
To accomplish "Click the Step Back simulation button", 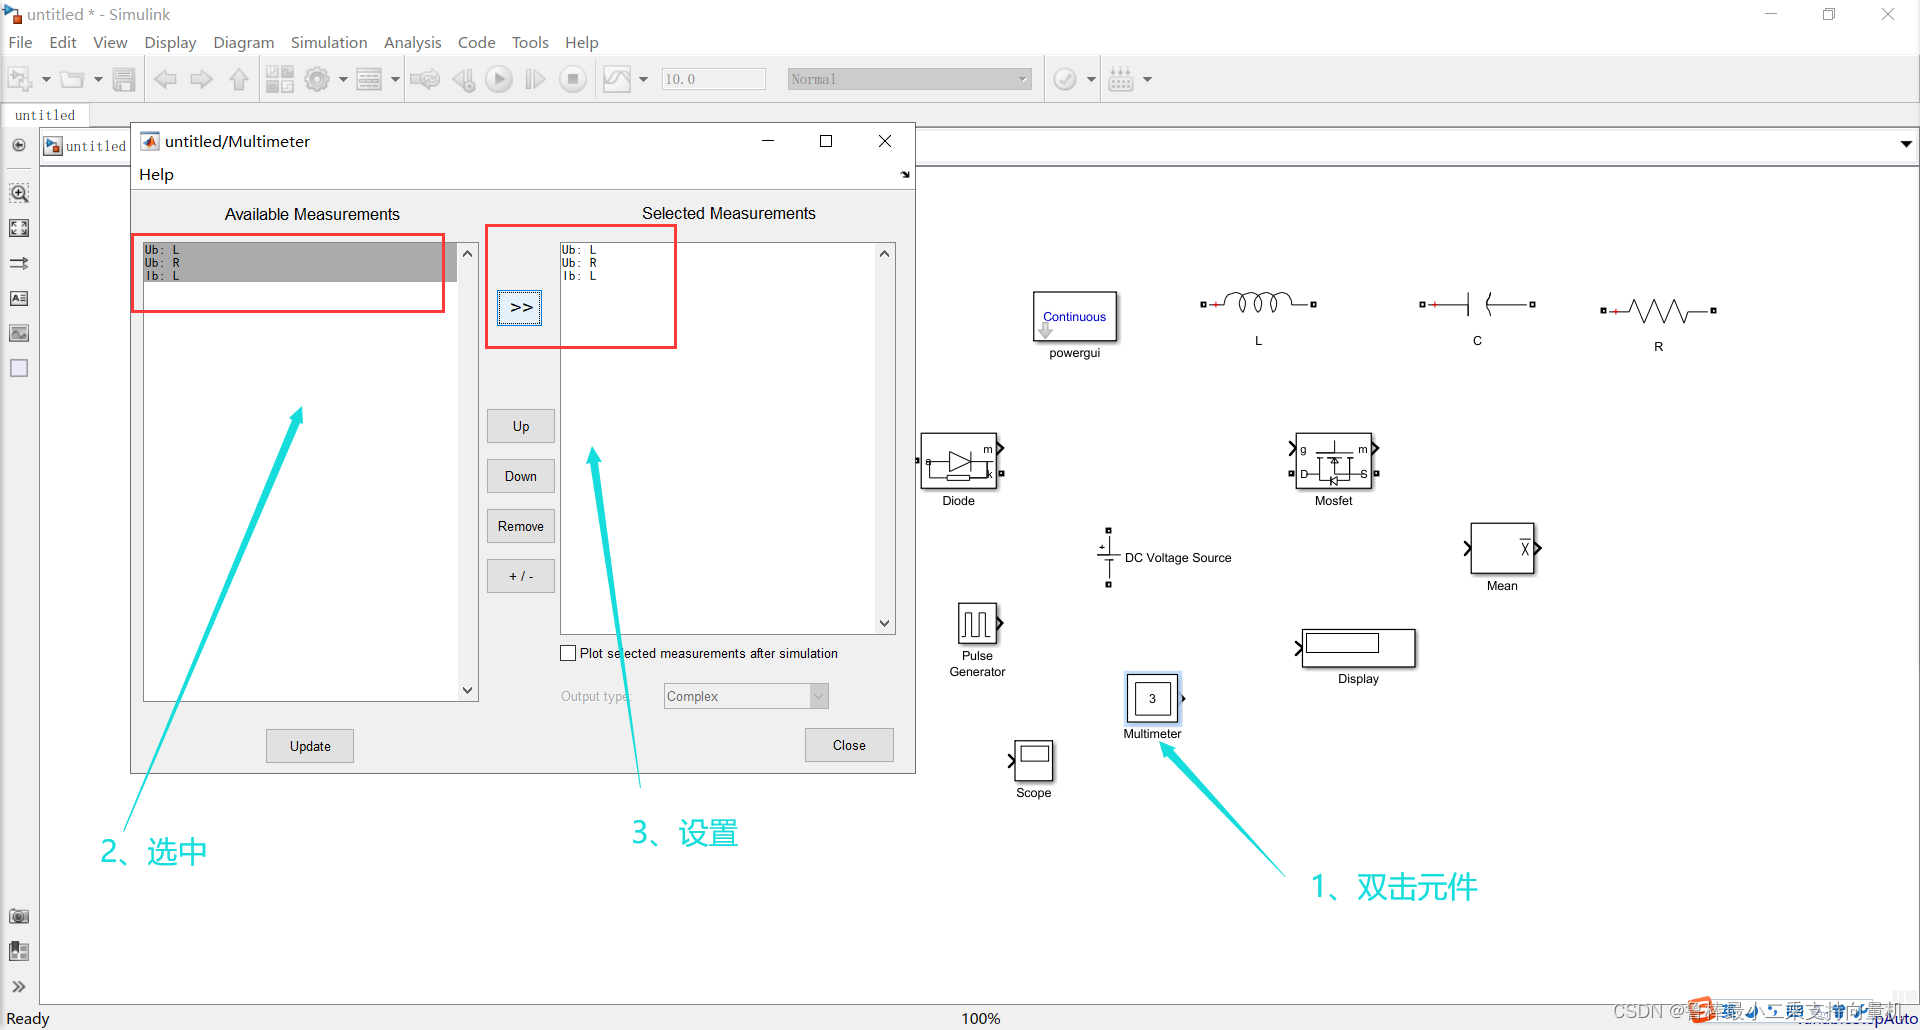I will (x=463, y=79).
